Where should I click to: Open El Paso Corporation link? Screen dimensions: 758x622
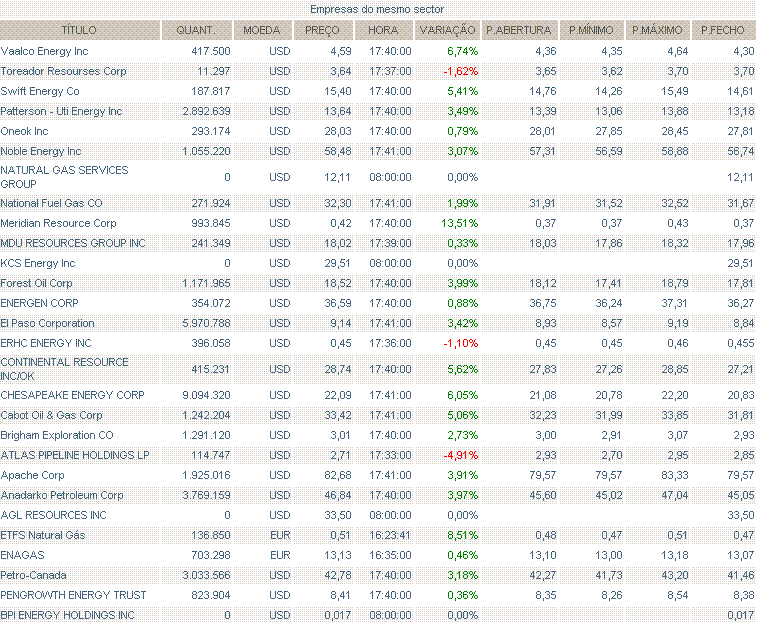point(47,323)
